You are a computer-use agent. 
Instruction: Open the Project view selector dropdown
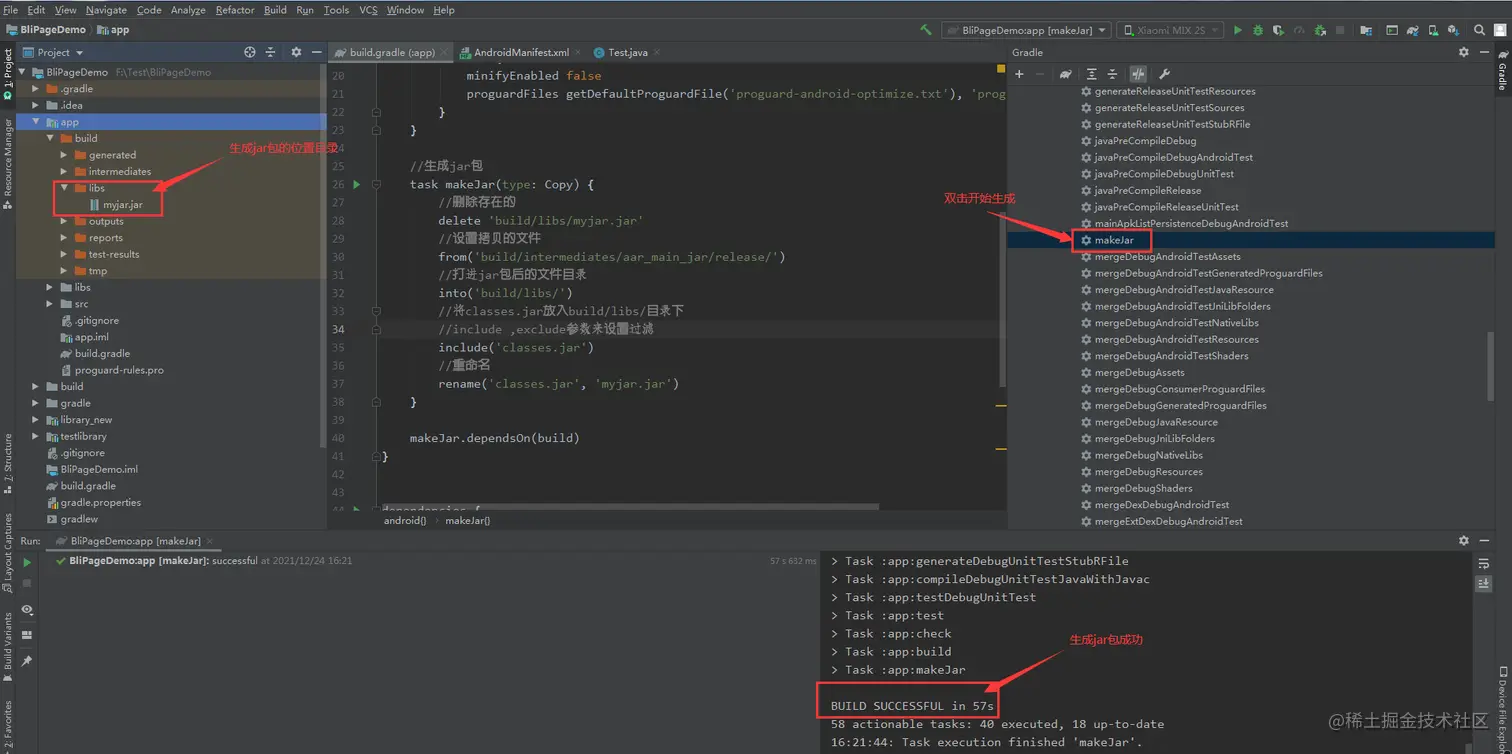(54, 52)
